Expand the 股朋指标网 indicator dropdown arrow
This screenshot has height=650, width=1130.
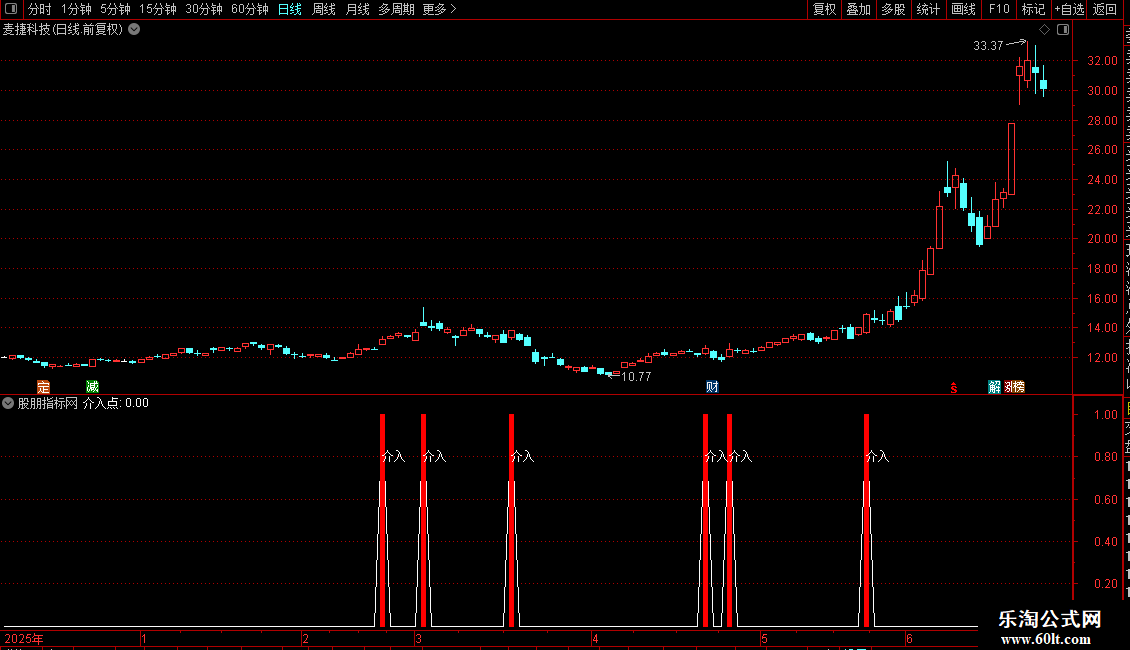click(8, 403)
